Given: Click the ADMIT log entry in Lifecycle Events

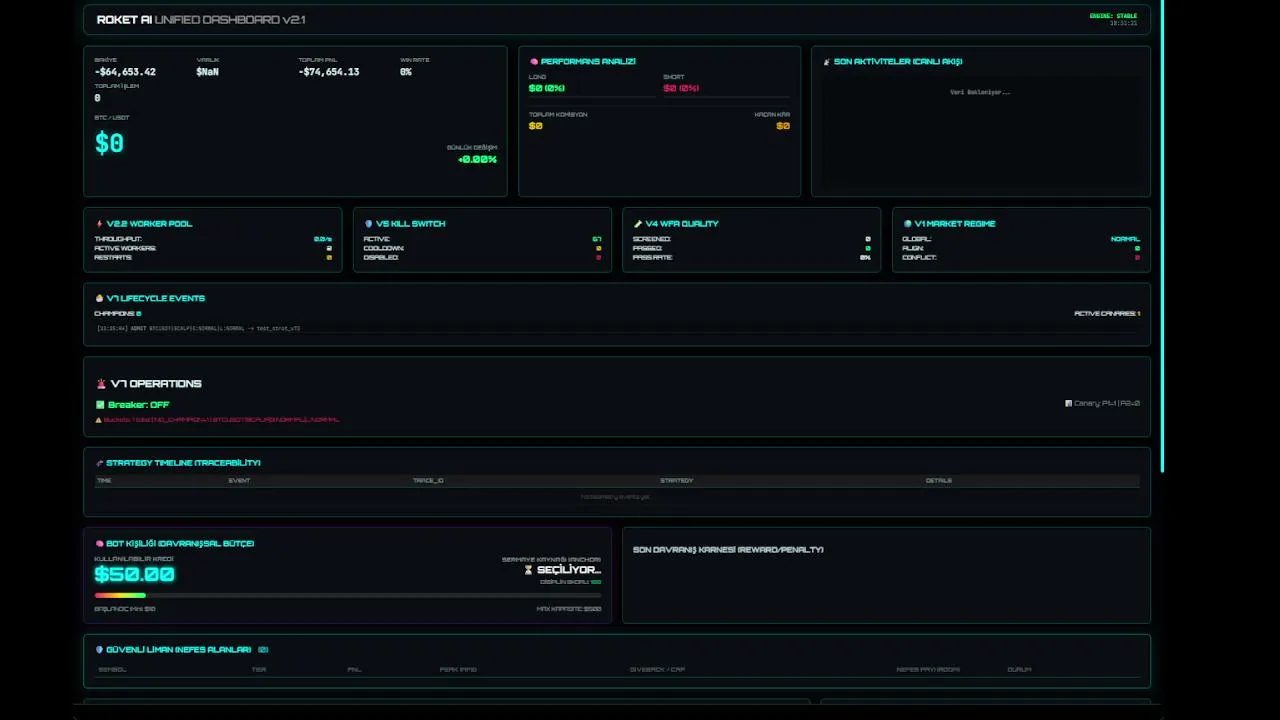Looking at the screenshot, I should [x=198, y=328].
